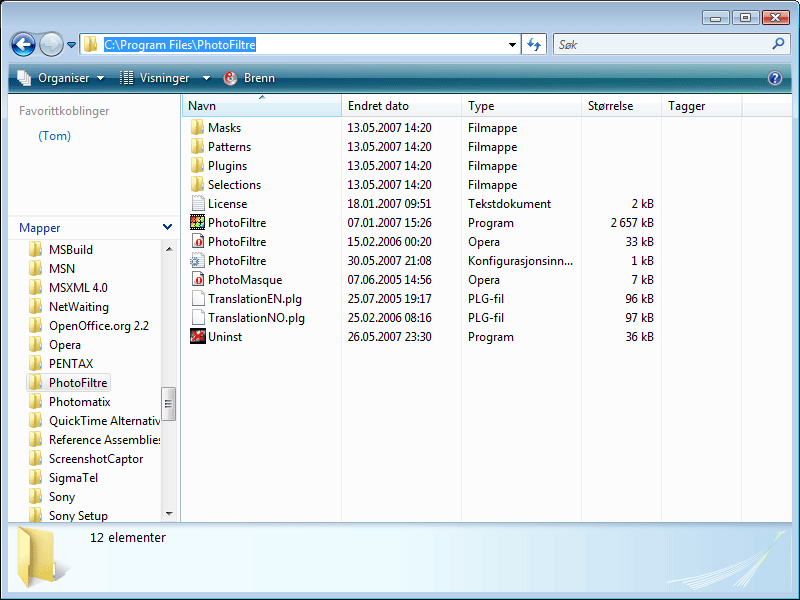Click the Brenn burn button
This screenshot has width=800, height=600.
[249, 78]
